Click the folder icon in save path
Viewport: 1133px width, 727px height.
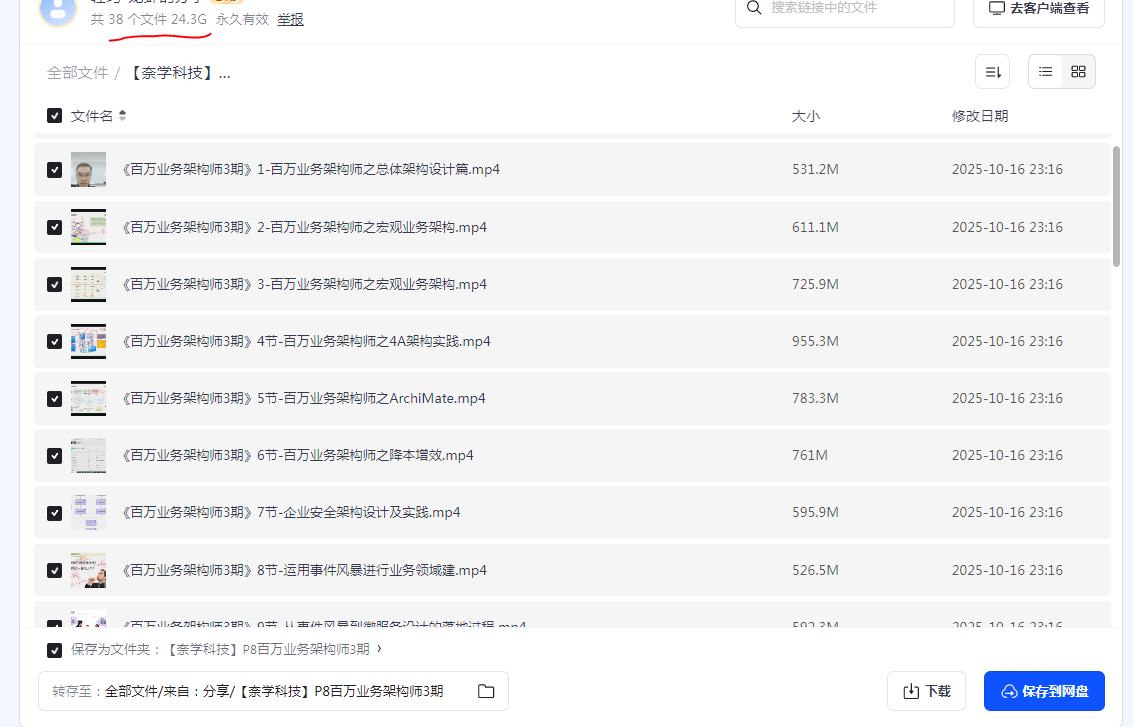pyautogui.click(x=486, y=691)
